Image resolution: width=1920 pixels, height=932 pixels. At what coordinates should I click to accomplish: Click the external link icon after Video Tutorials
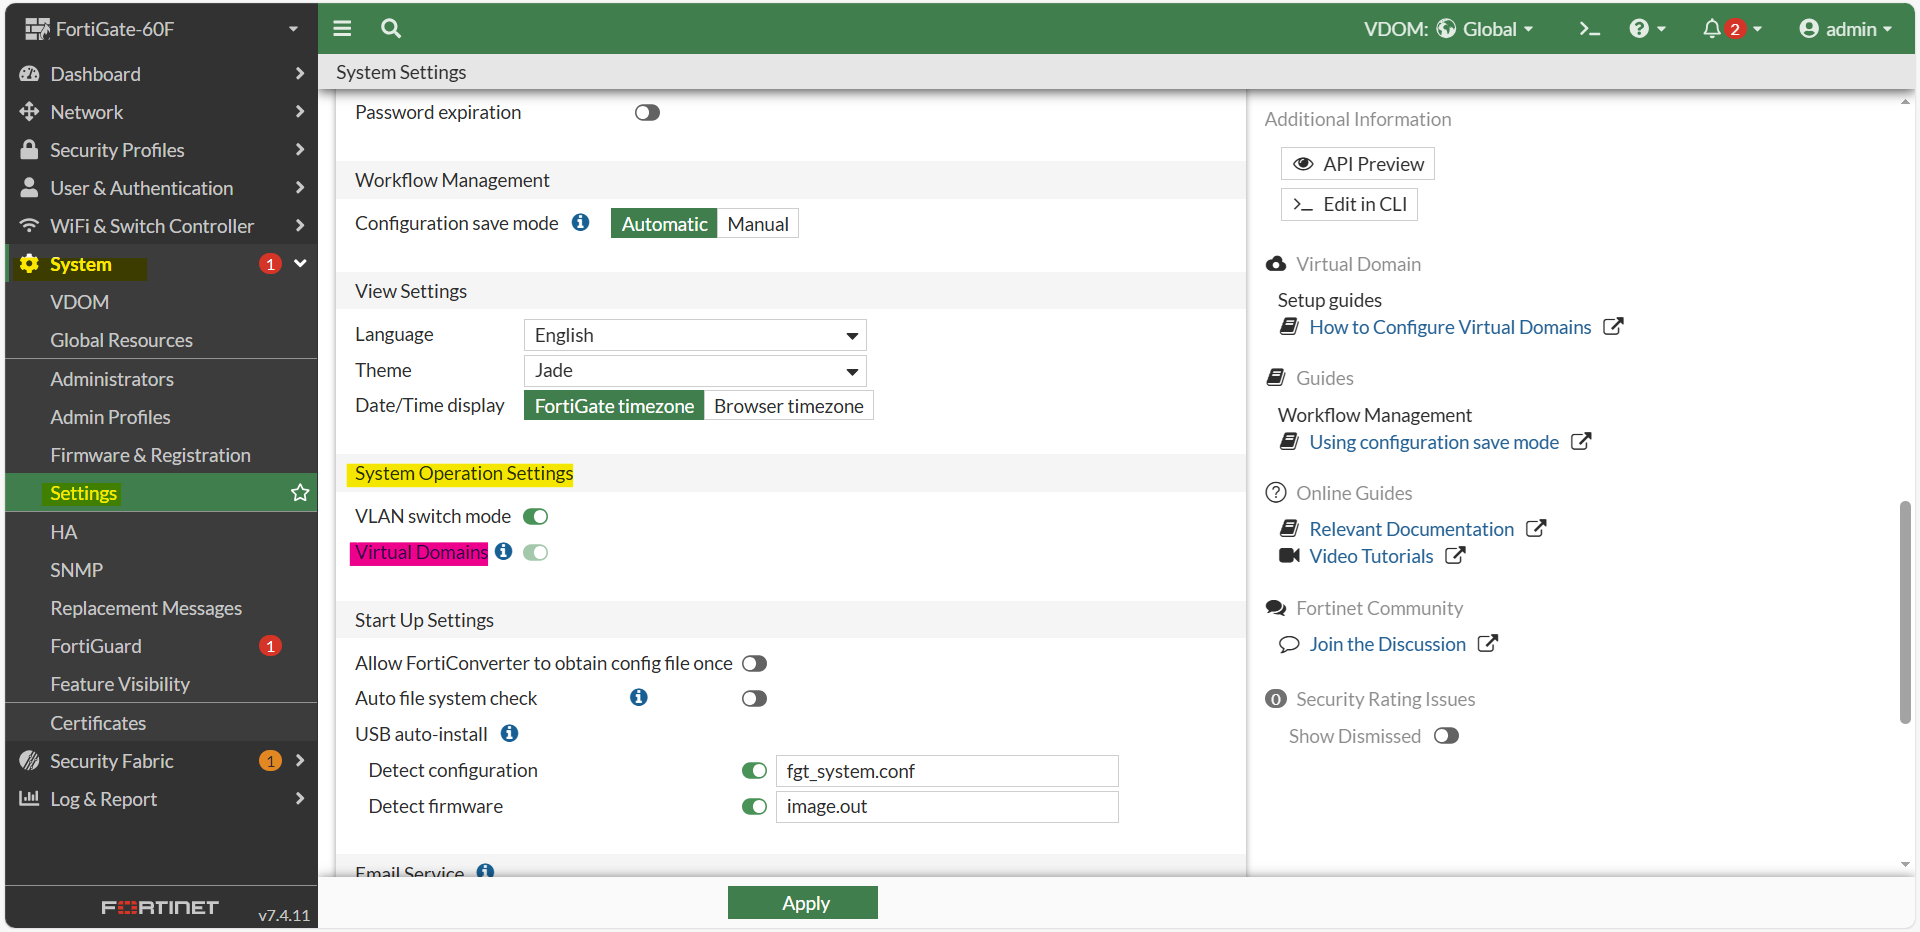tap(1455, 556)
